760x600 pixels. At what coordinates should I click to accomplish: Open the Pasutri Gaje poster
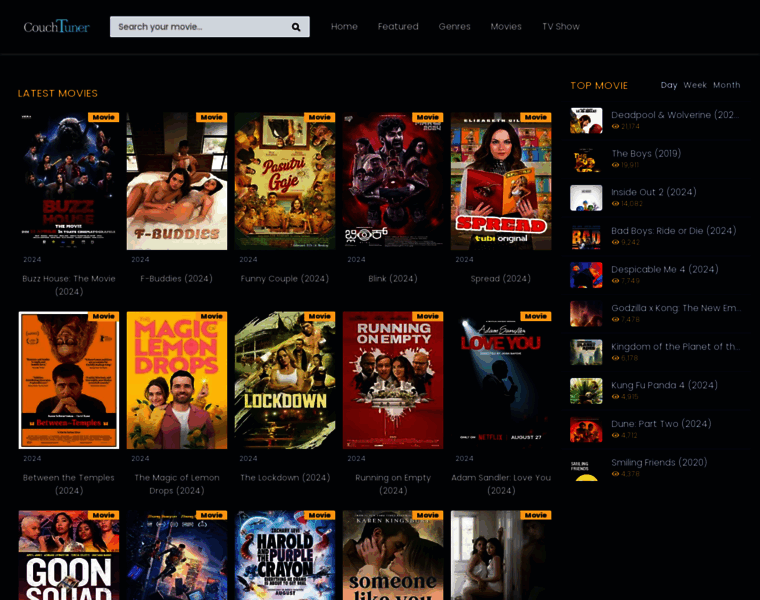(285, 181)
